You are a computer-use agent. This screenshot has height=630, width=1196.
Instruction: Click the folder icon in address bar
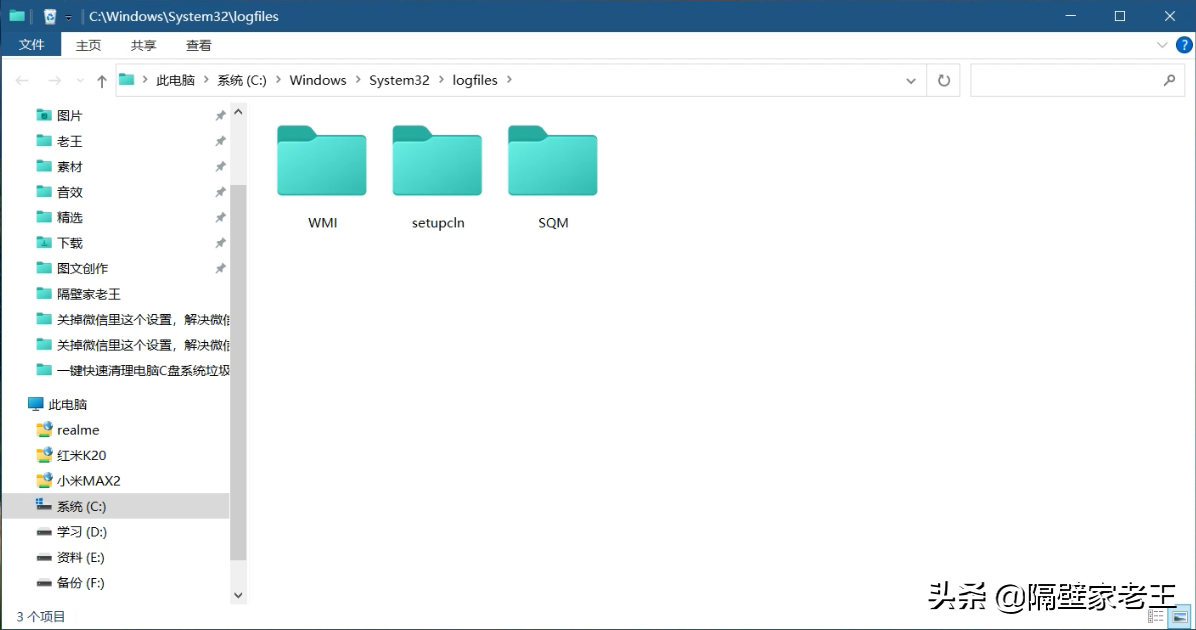(x=127, y=79)
